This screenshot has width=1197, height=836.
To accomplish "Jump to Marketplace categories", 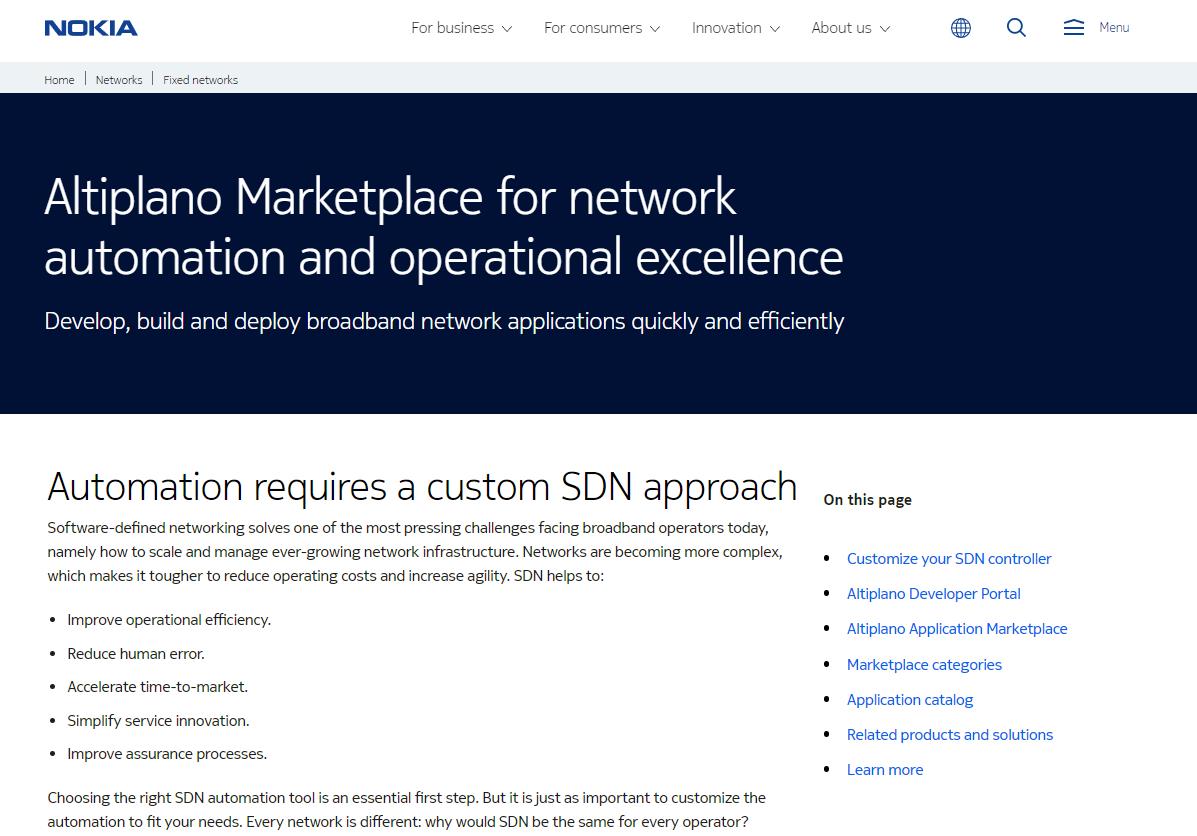I will (x=923, y=665).
